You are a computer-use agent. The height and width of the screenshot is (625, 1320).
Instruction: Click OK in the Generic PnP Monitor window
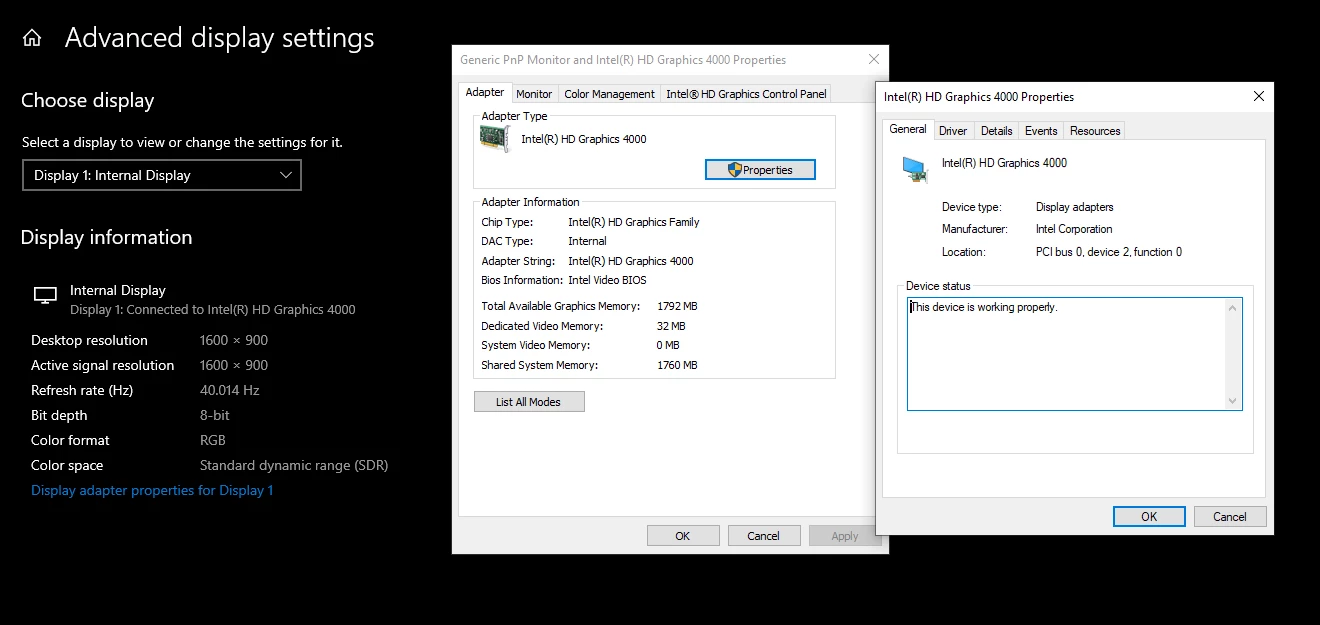[683, 536]
